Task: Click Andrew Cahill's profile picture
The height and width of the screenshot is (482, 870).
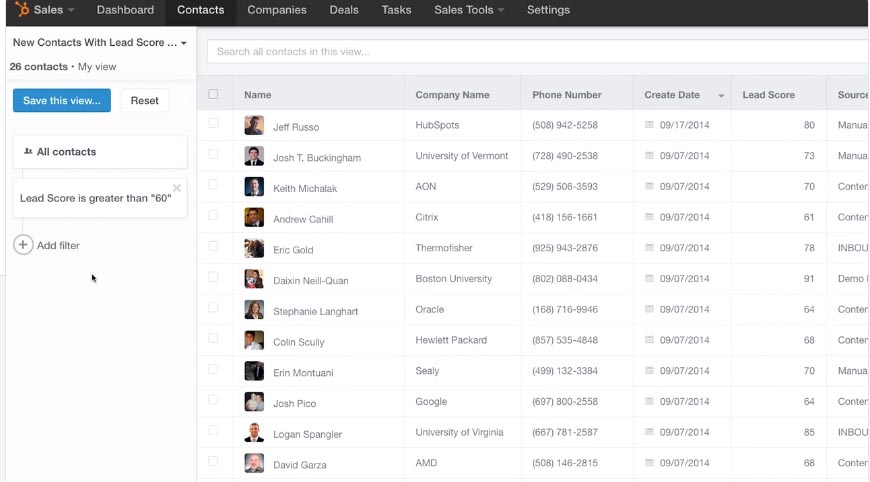Action: [254, 217]
